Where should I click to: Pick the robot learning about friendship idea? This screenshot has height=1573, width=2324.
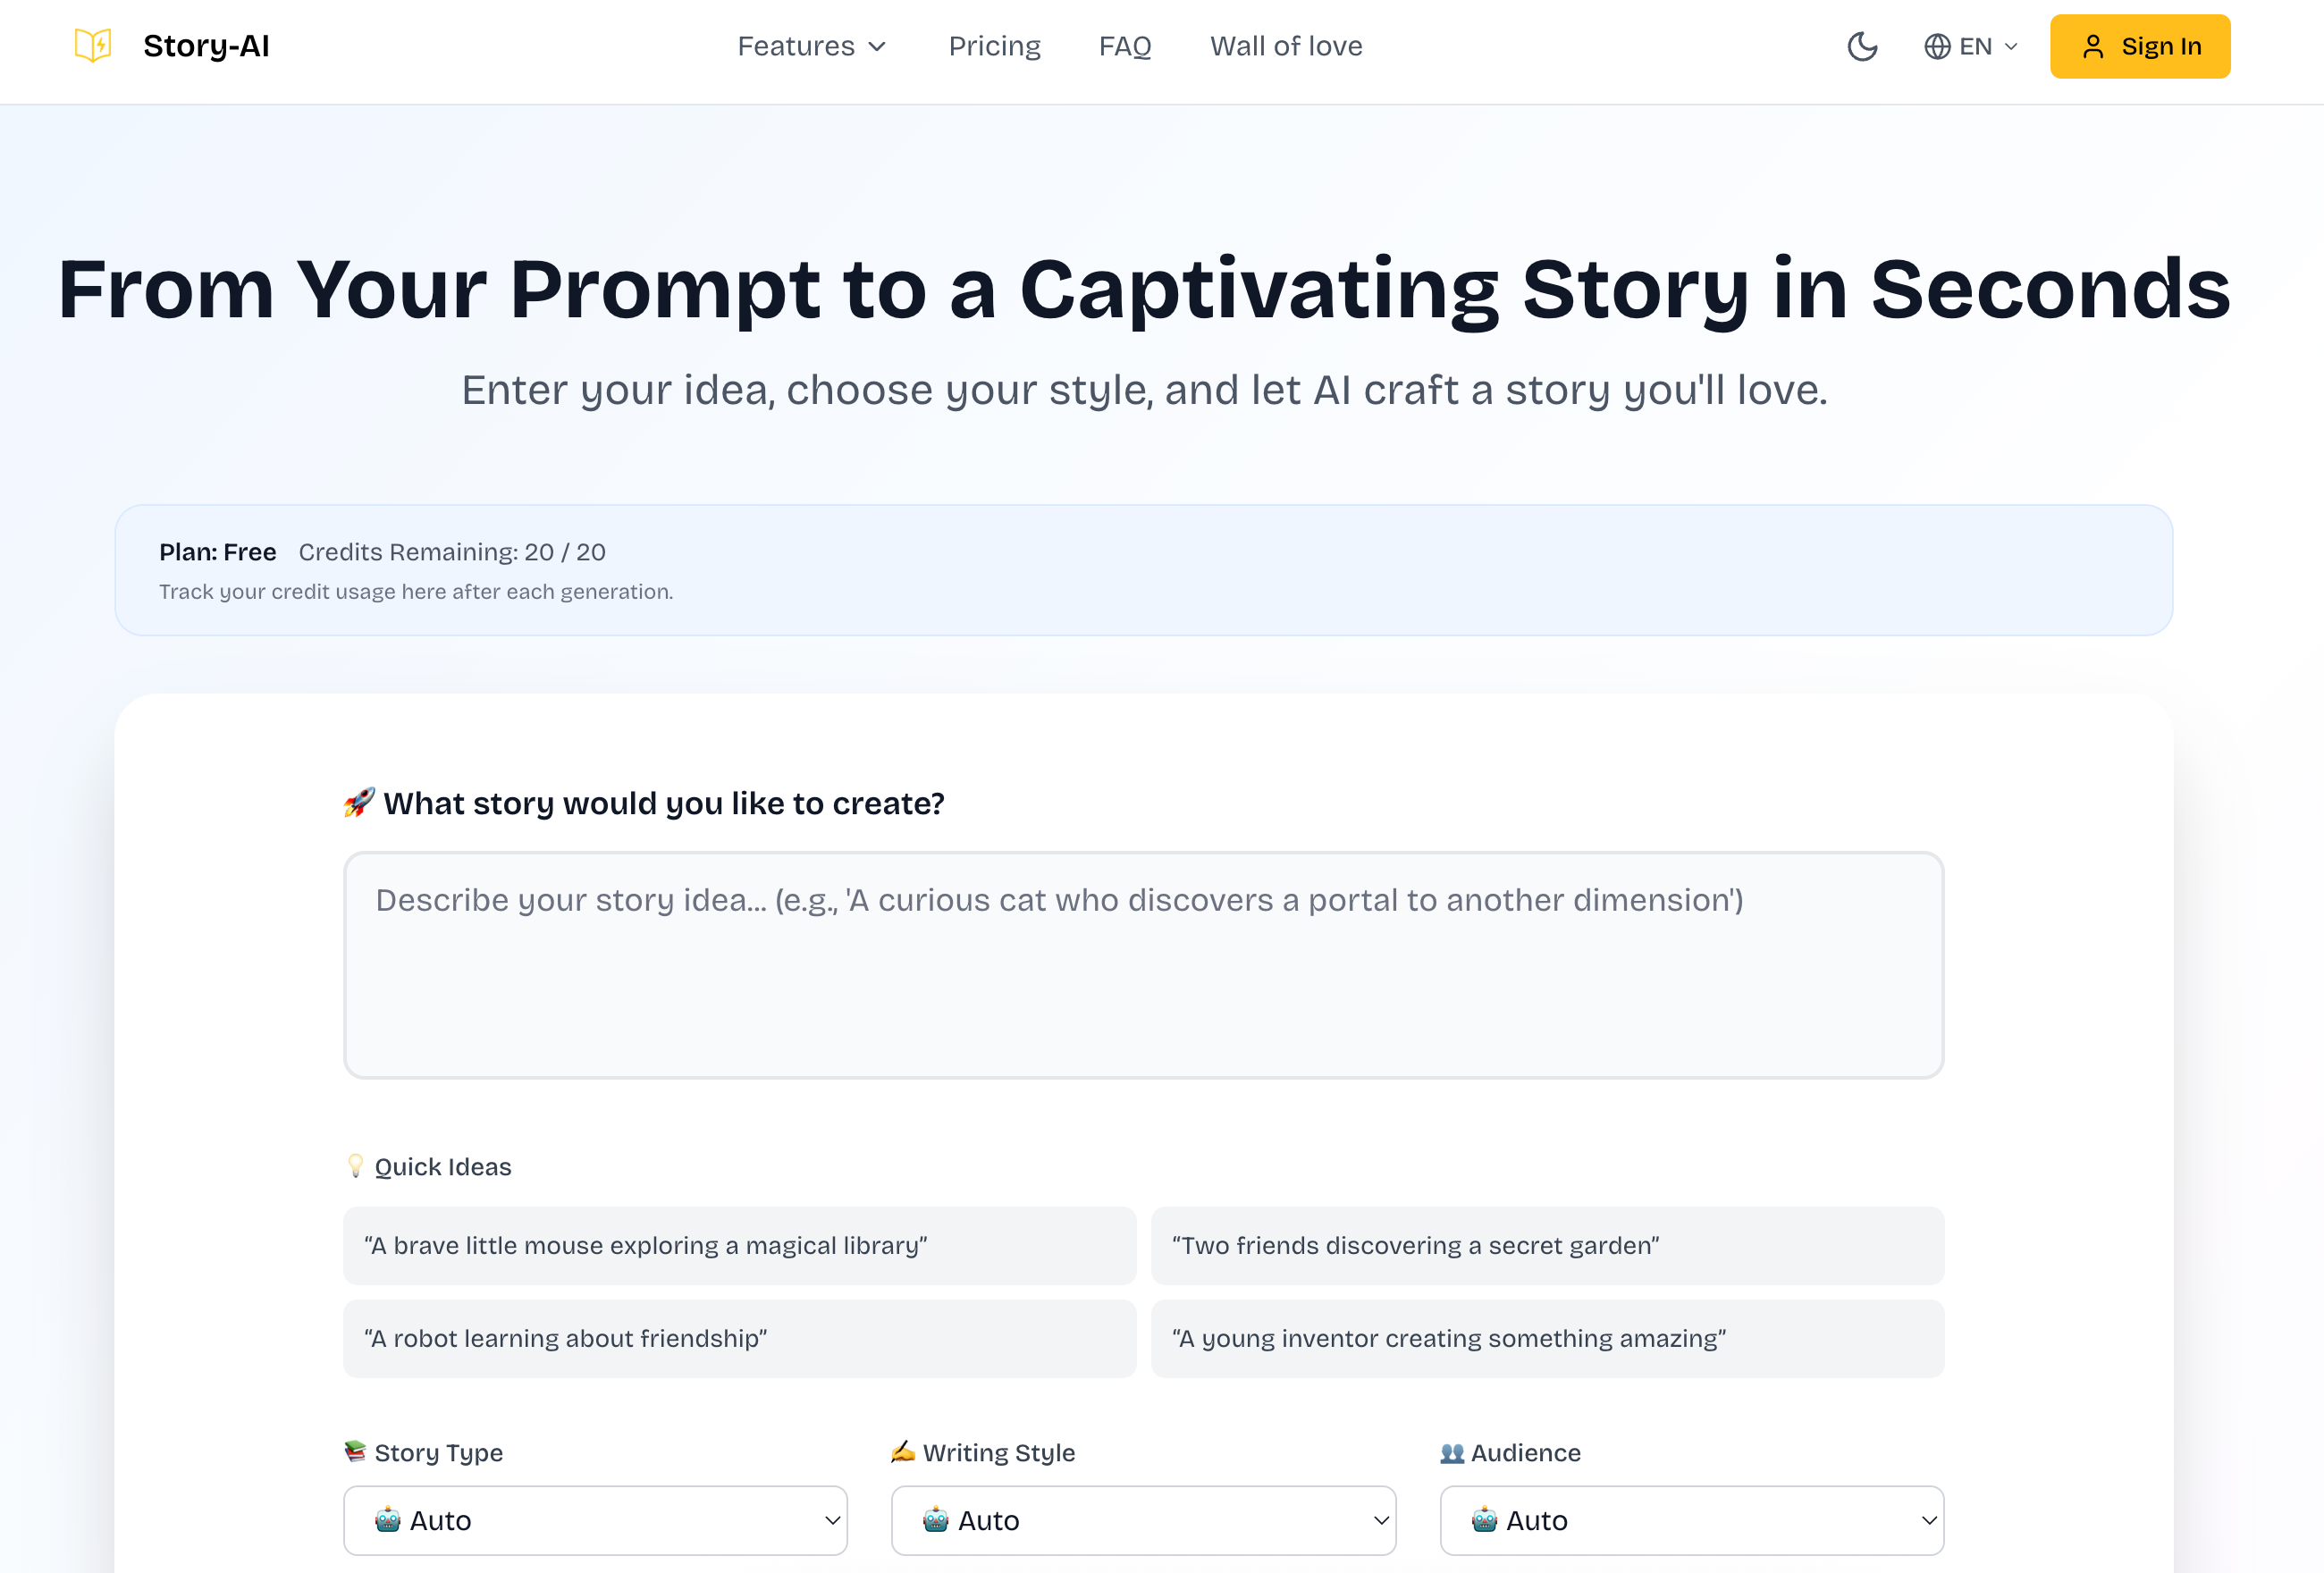[739, 1338]
